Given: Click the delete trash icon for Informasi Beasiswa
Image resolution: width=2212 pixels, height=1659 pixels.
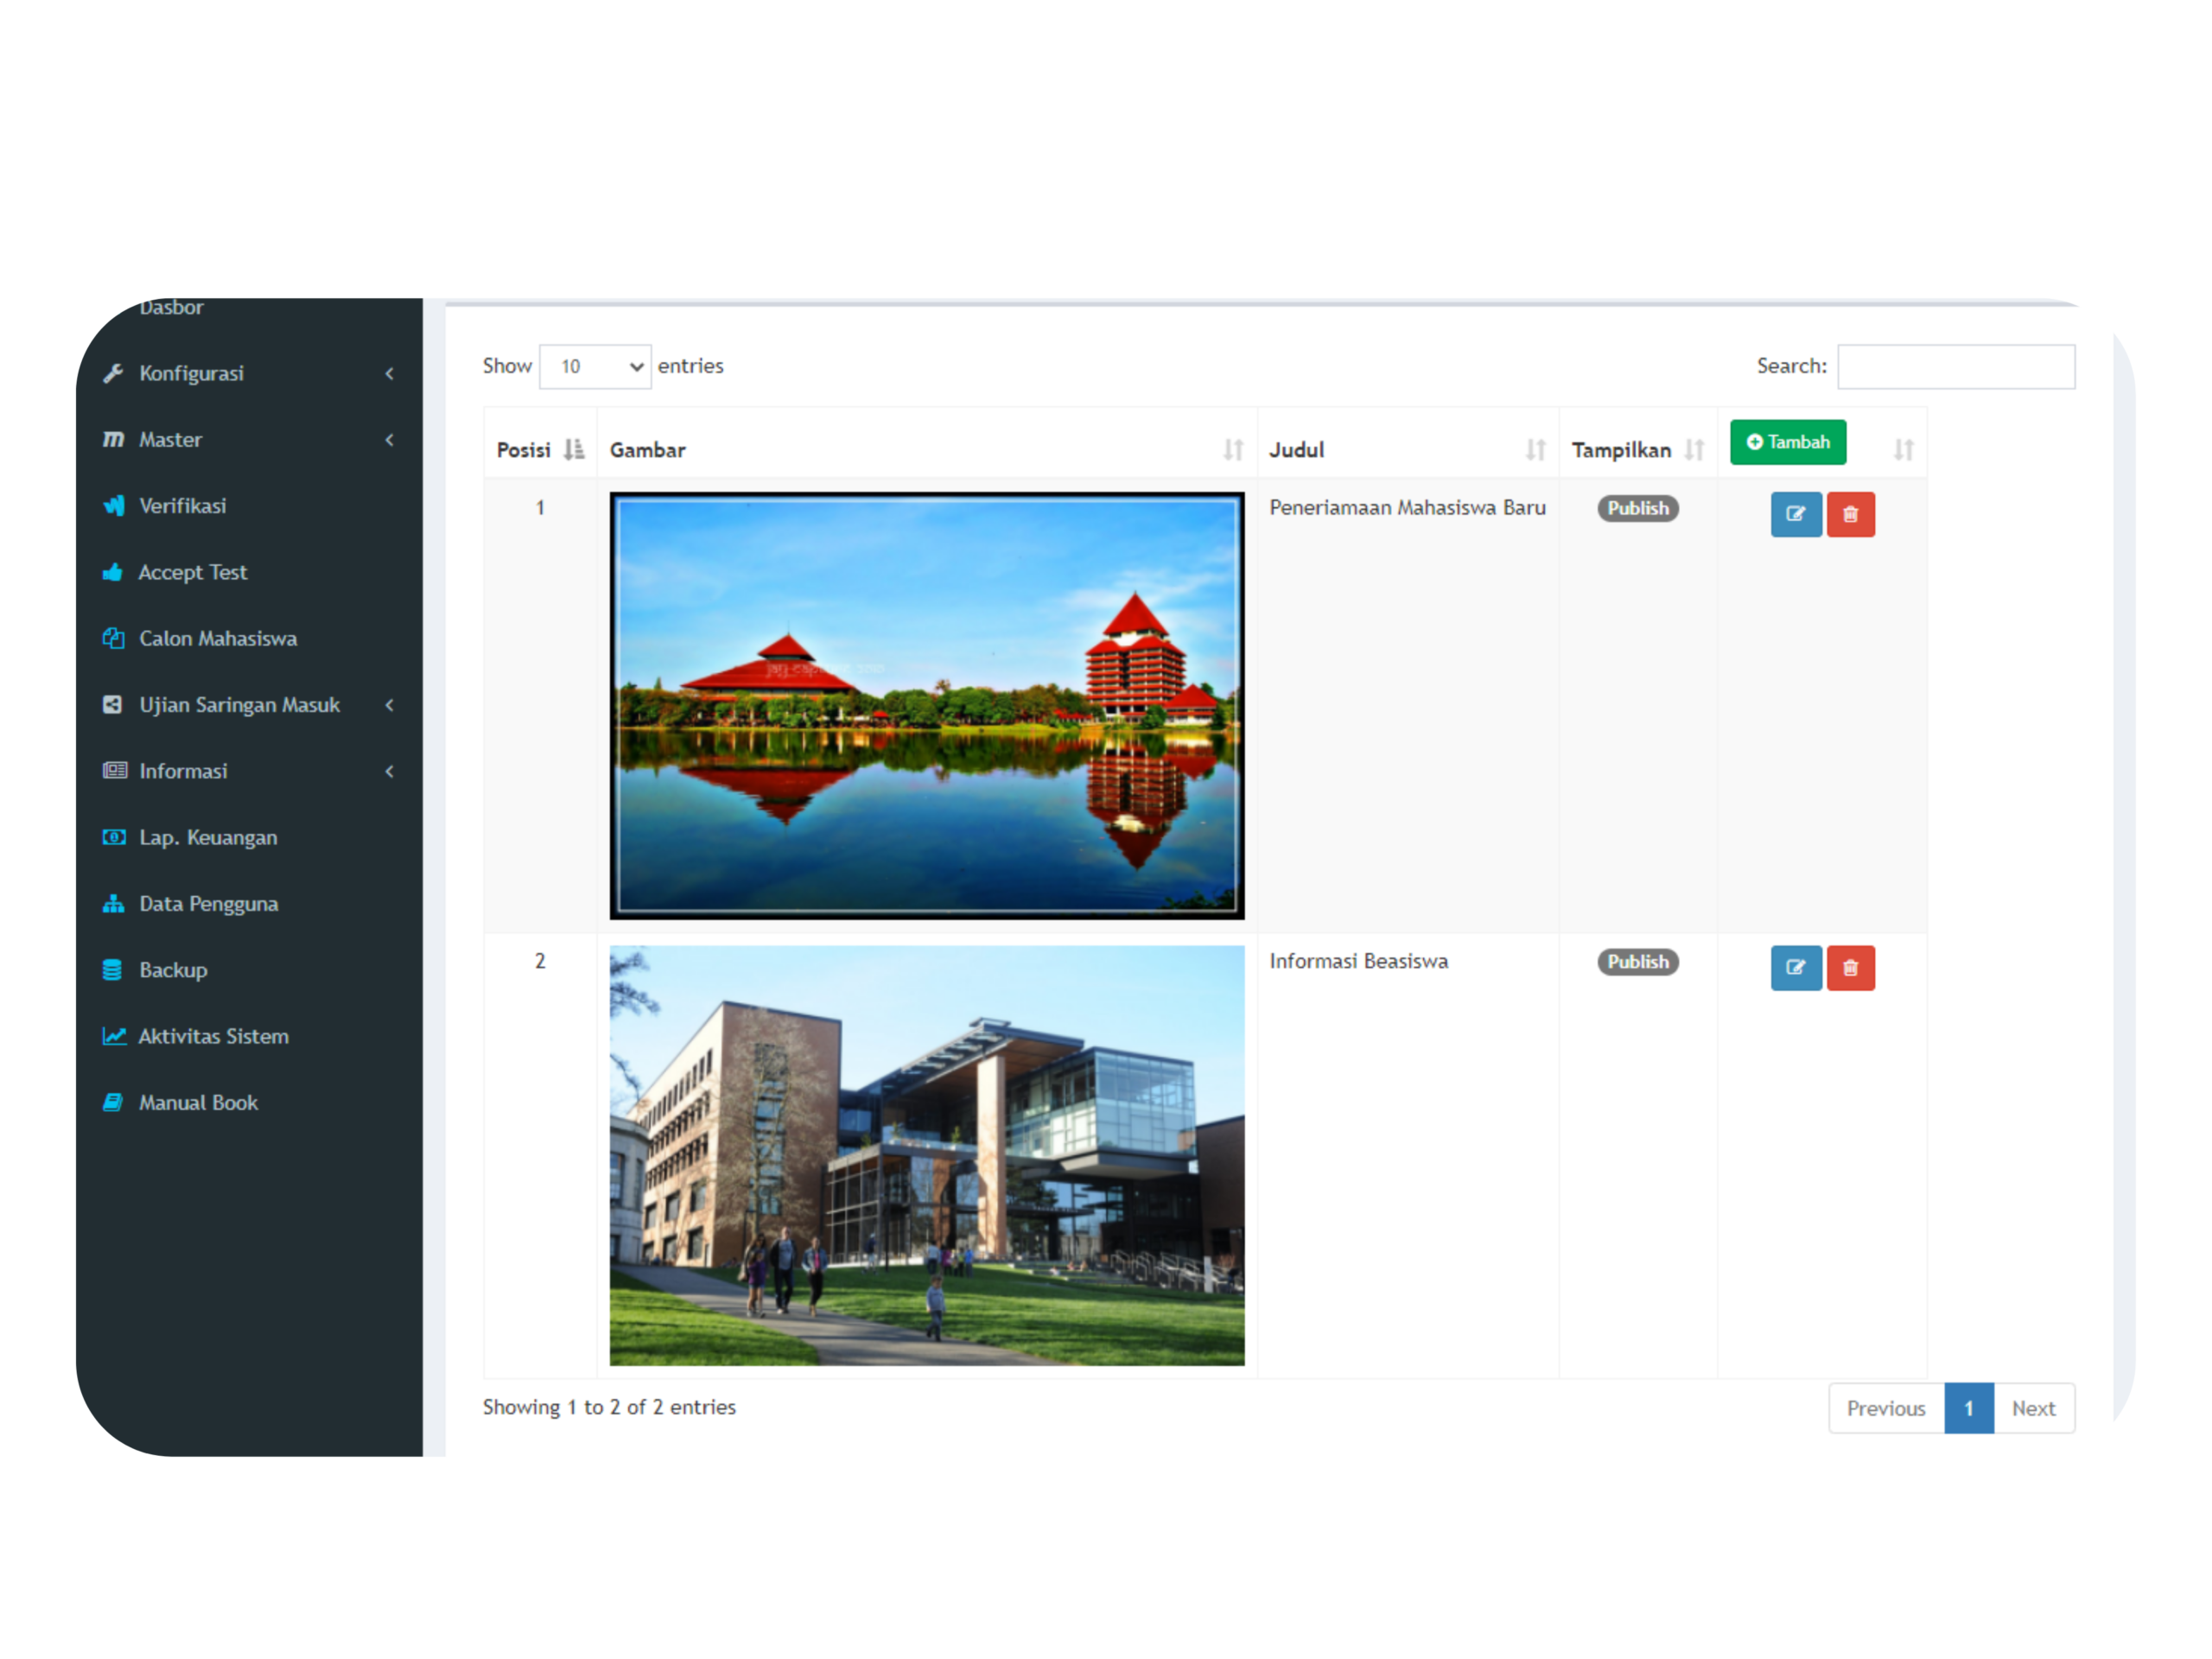Looking at the screenshot, I should pyautogui.click(x=1850, y=967).
